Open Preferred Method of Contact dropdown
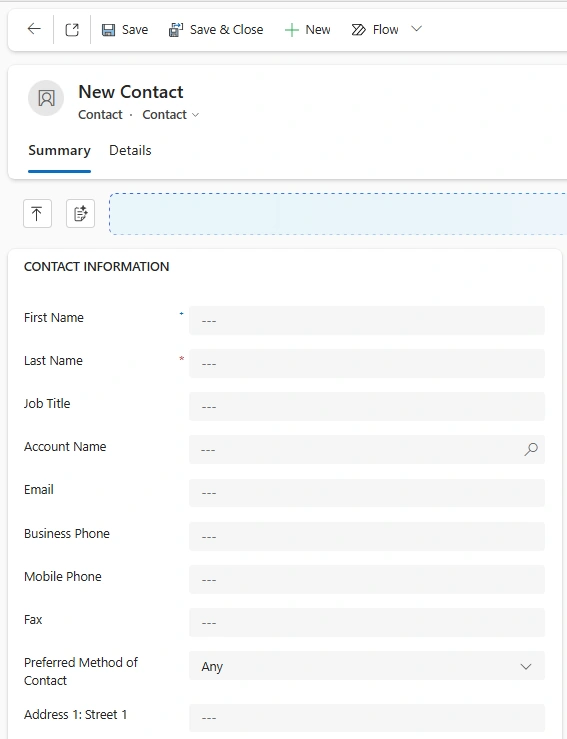This screenshot has height=739, width=567. [367, 666]
